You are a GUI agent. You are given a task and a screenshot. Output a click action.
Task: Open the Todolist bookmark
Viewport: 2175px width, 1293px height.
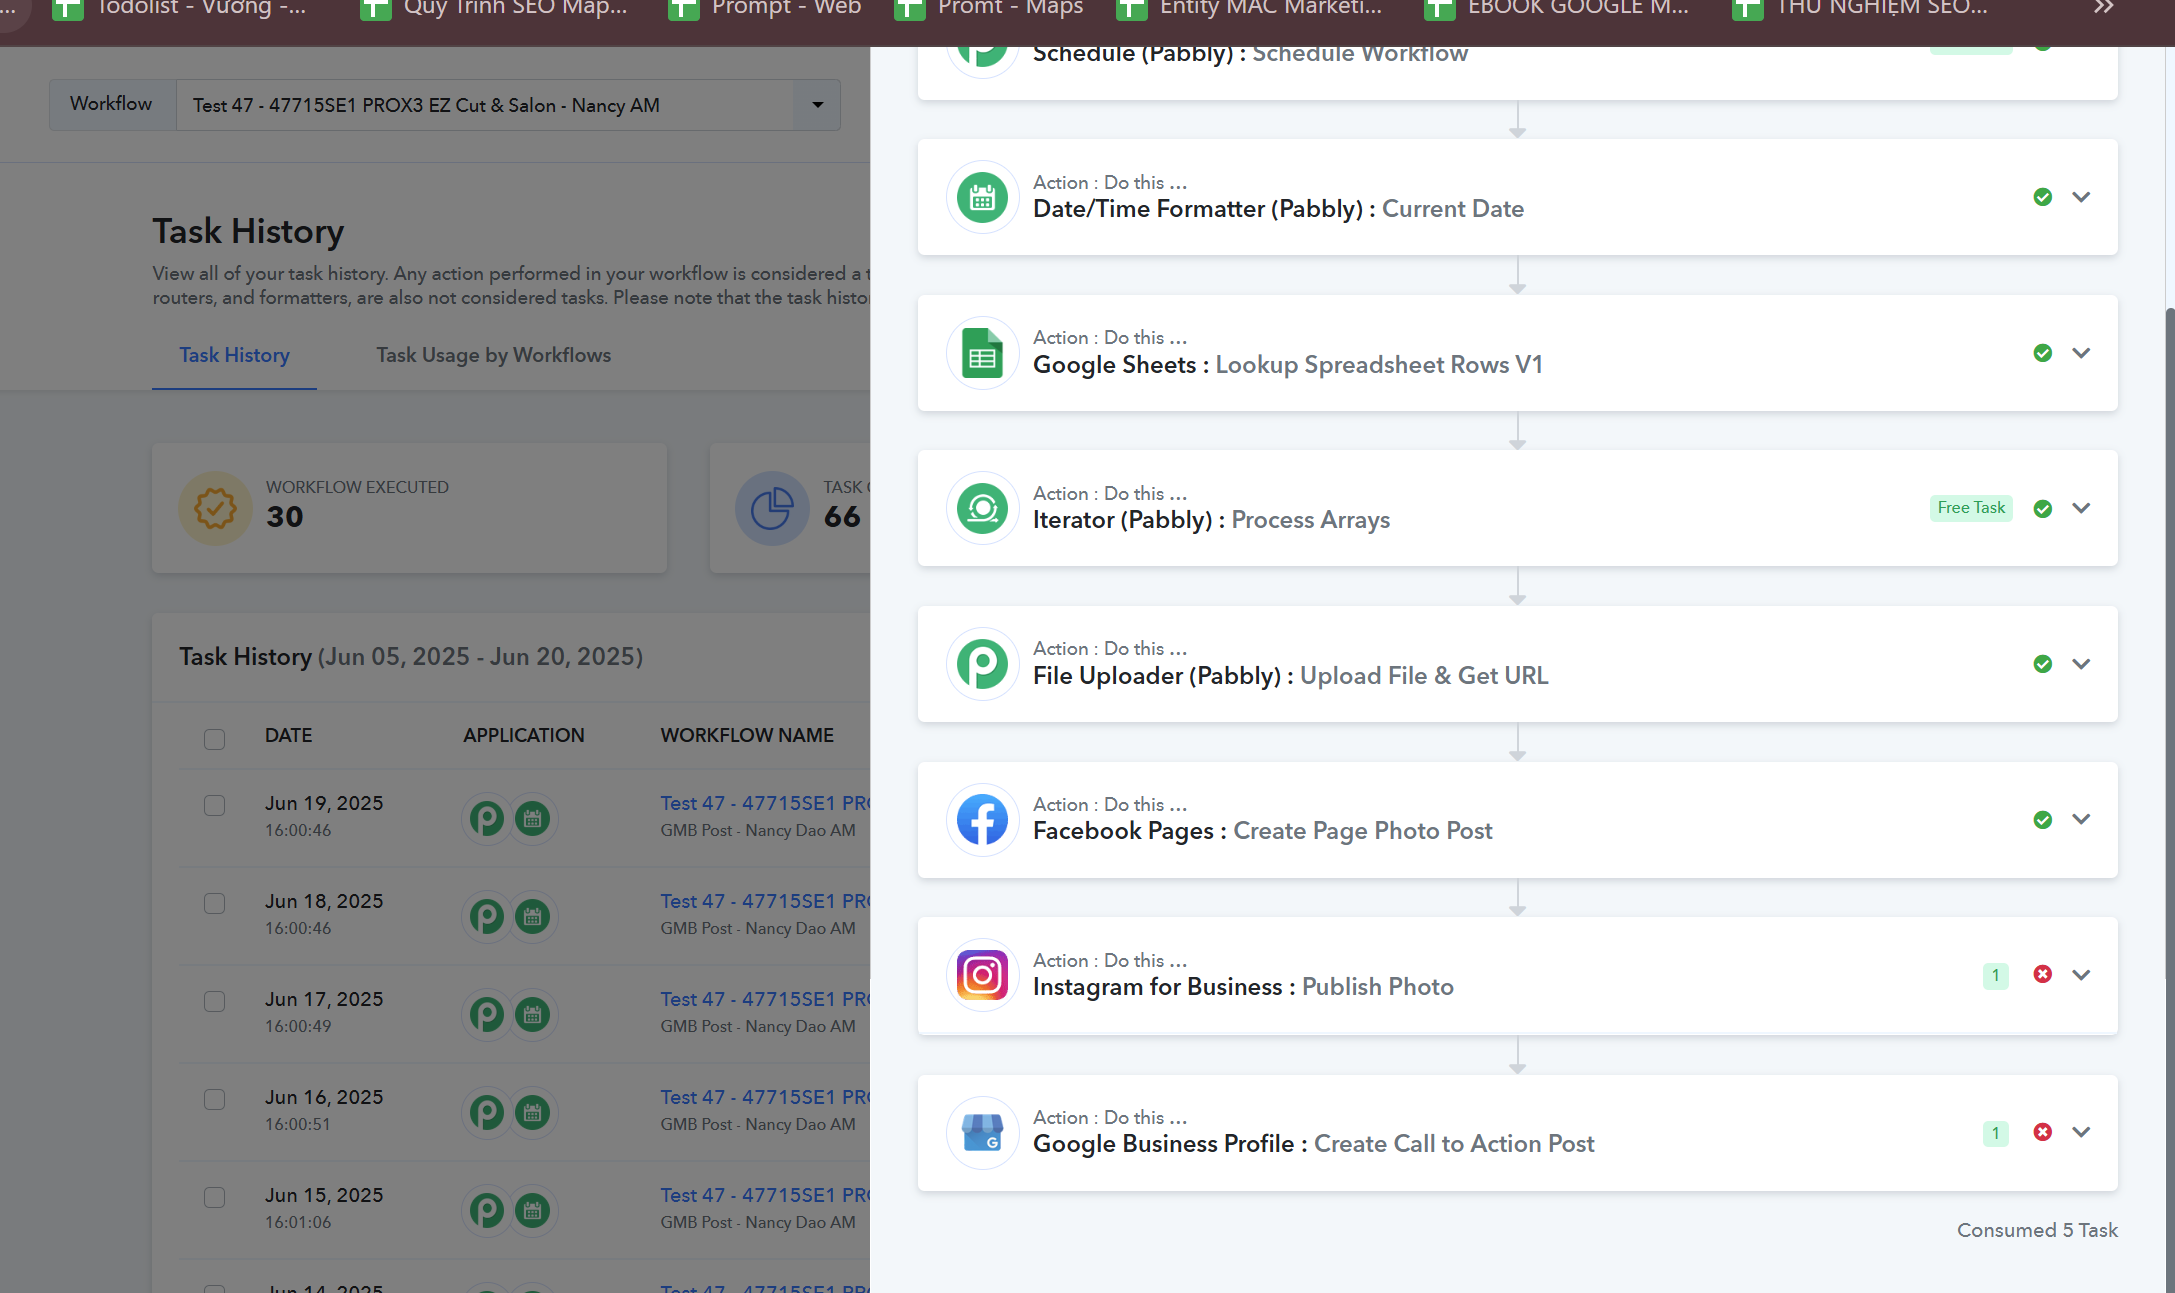[x=180, y=8]
